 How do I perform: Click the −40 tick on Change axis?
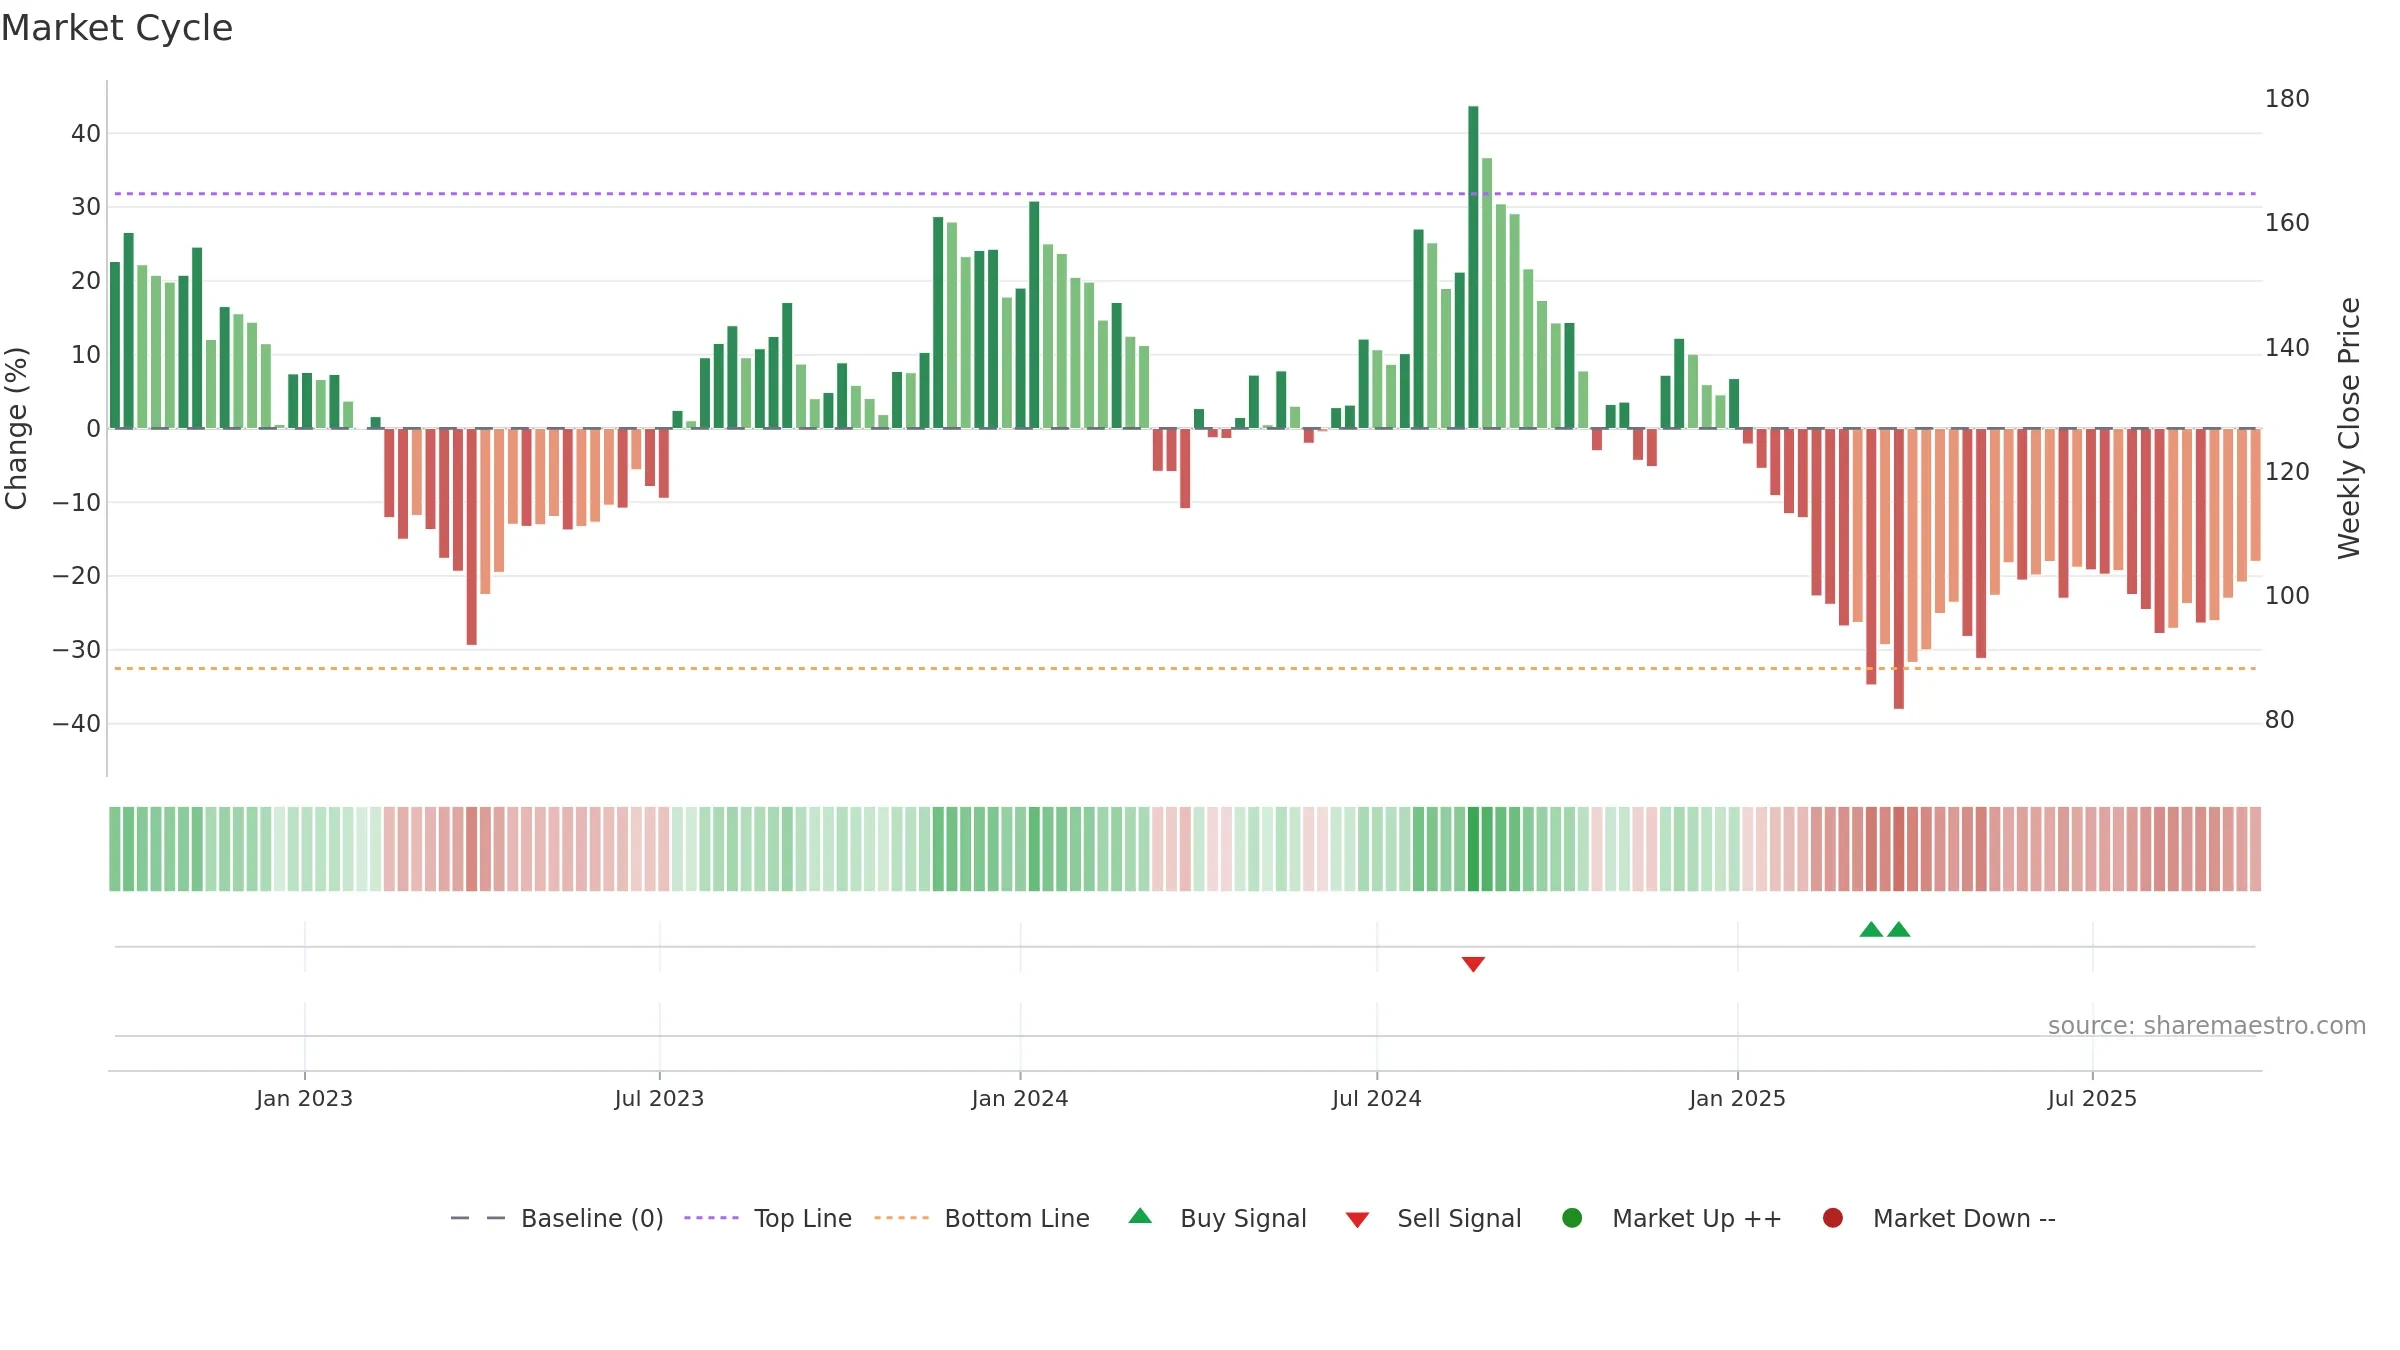pyautogui.click(x=77, y=723)
